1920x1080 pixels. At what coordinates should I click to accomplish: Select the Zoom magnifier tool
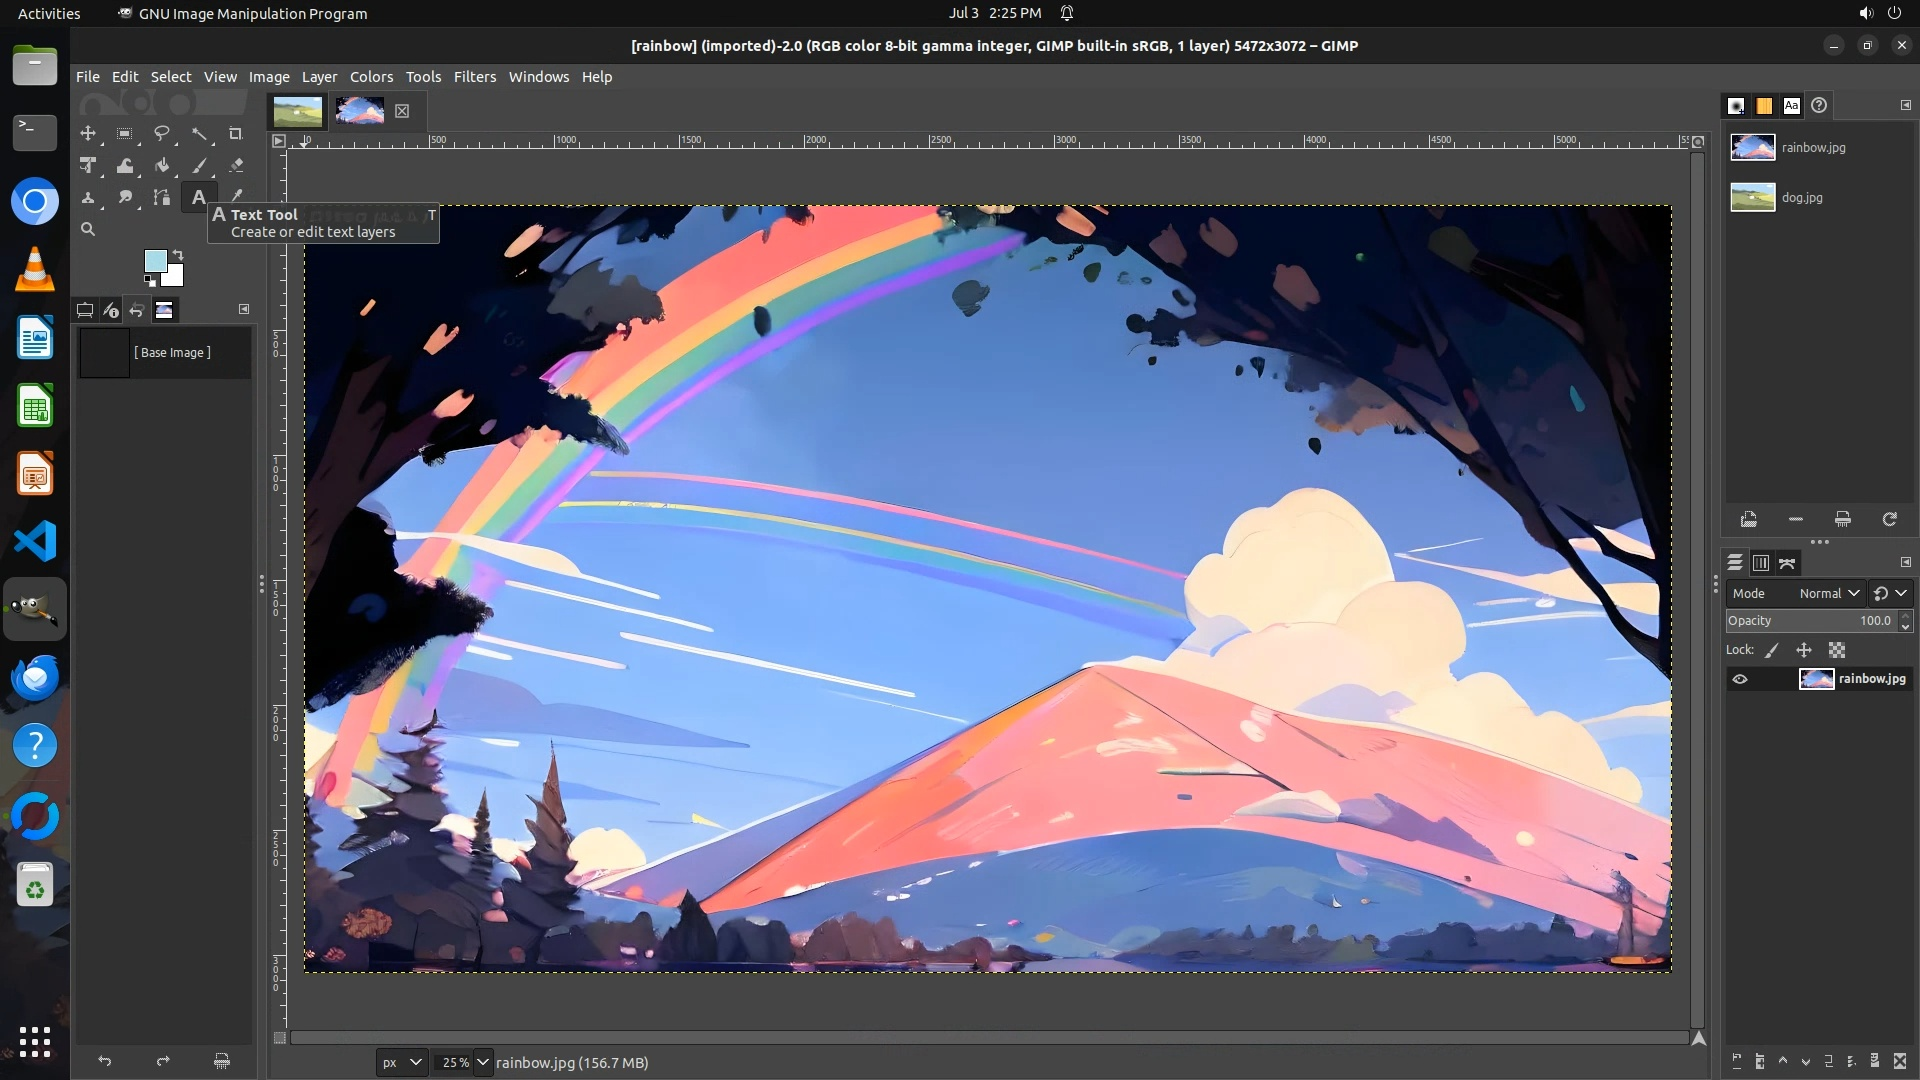point(88,229)
